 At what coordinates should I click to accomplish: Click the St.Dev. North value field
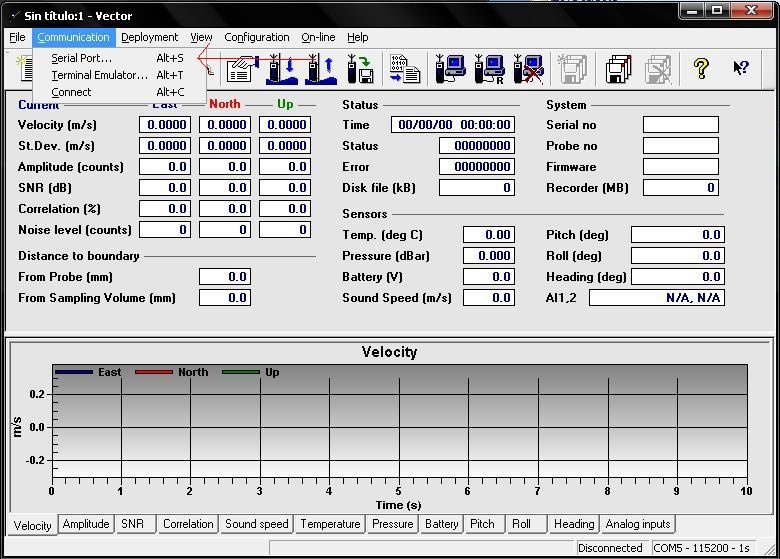[x=225, y=145]
